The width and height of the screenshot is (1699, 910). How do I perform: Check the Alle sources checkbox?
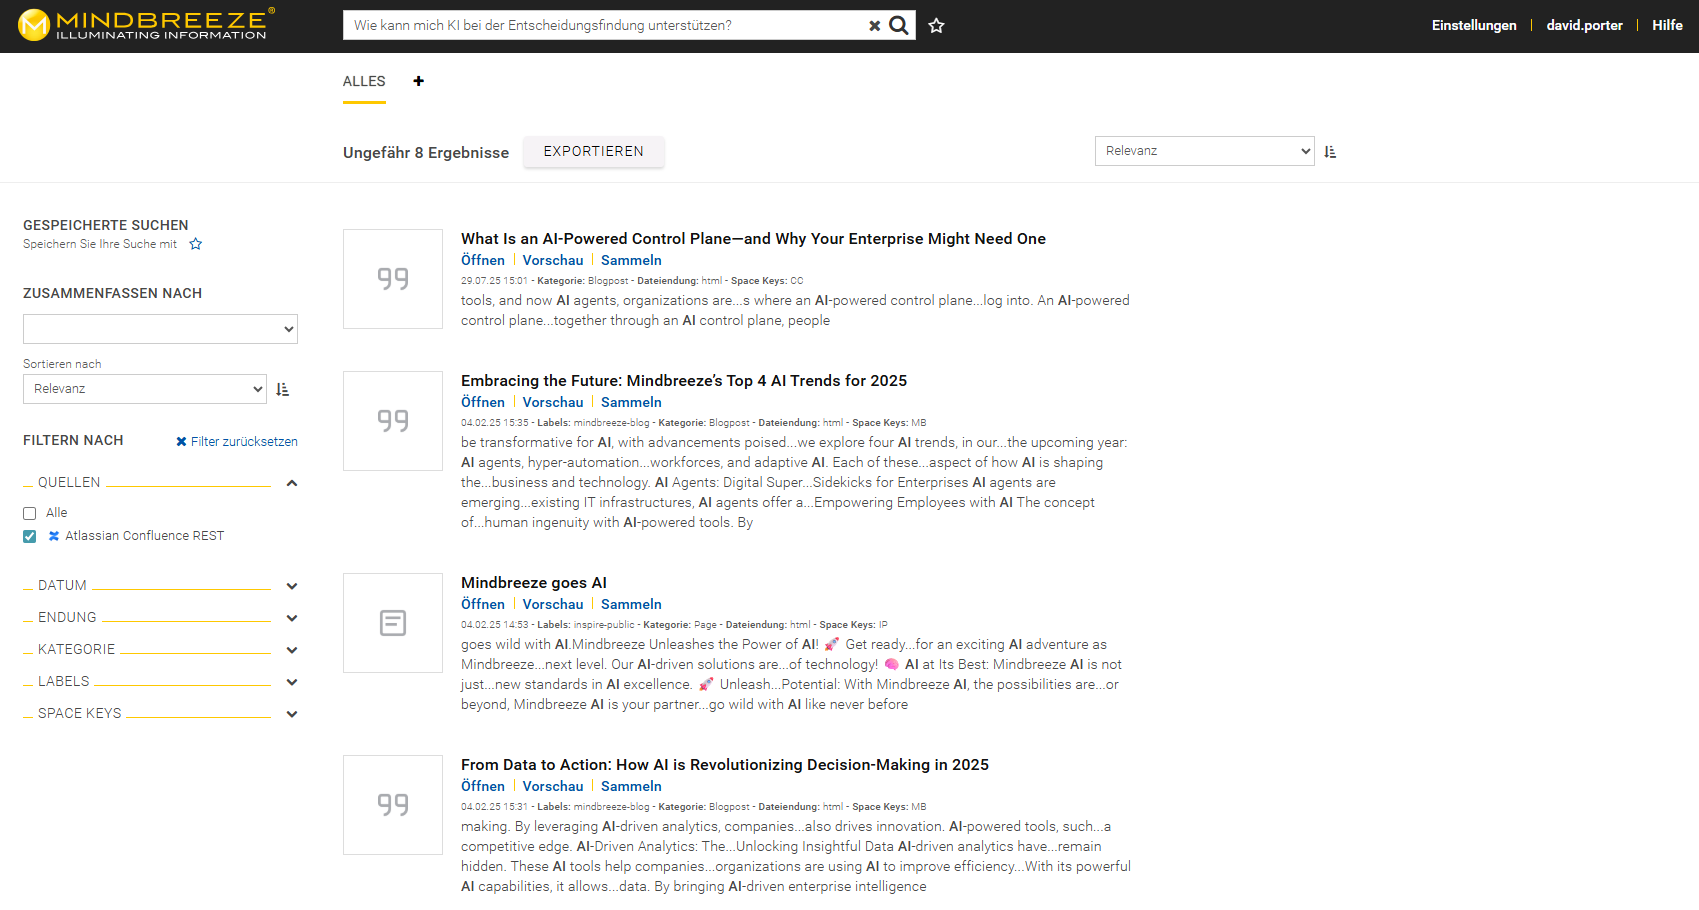(30, 513)
